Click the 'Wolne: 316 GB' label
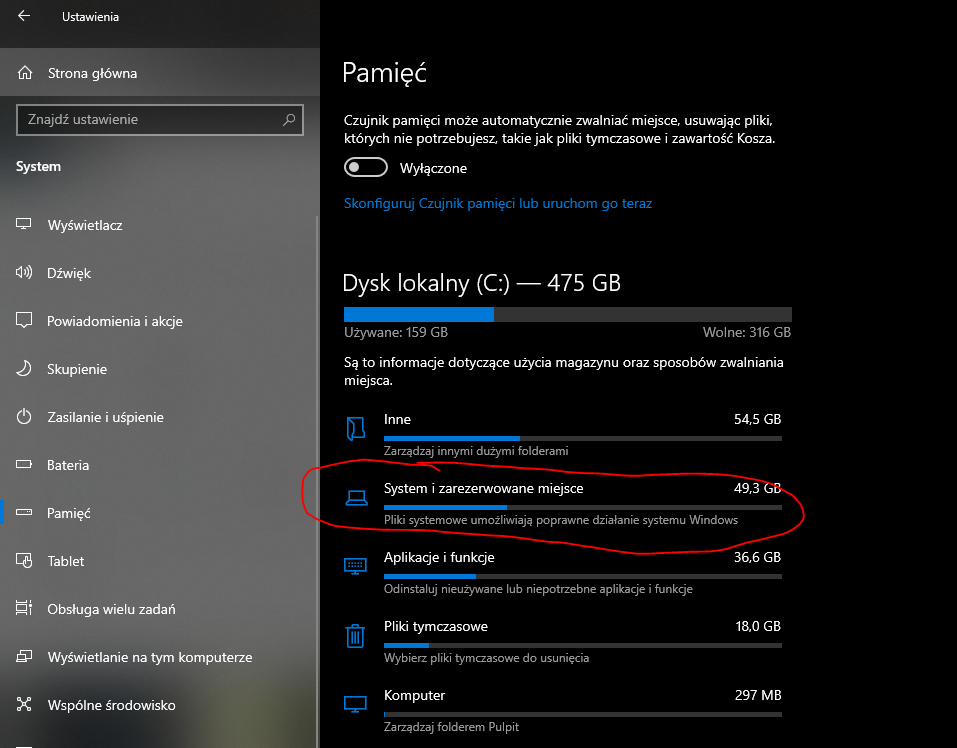The image size is (957, 748). tap(746, 333)
